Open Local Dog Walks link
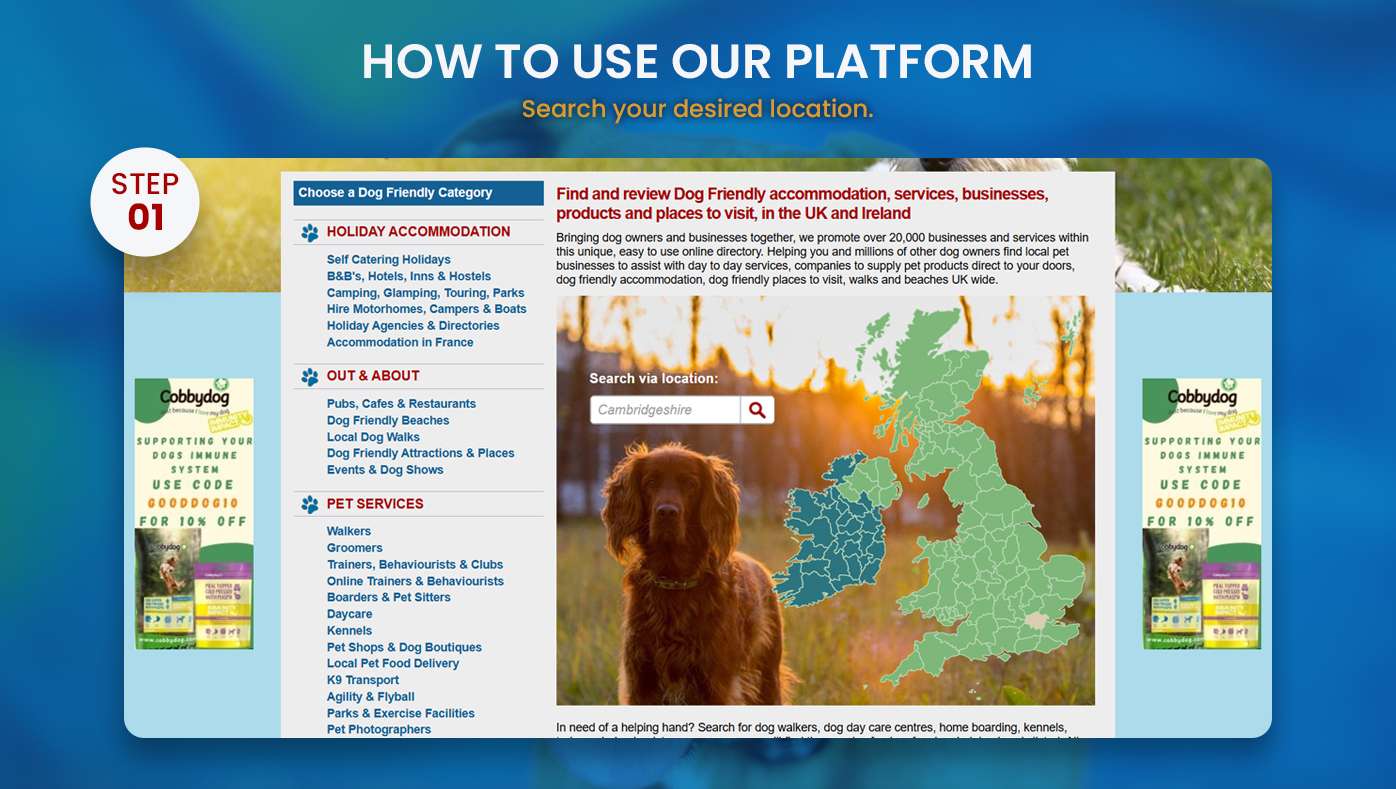 pyautogui.click(x=373, y=437)
